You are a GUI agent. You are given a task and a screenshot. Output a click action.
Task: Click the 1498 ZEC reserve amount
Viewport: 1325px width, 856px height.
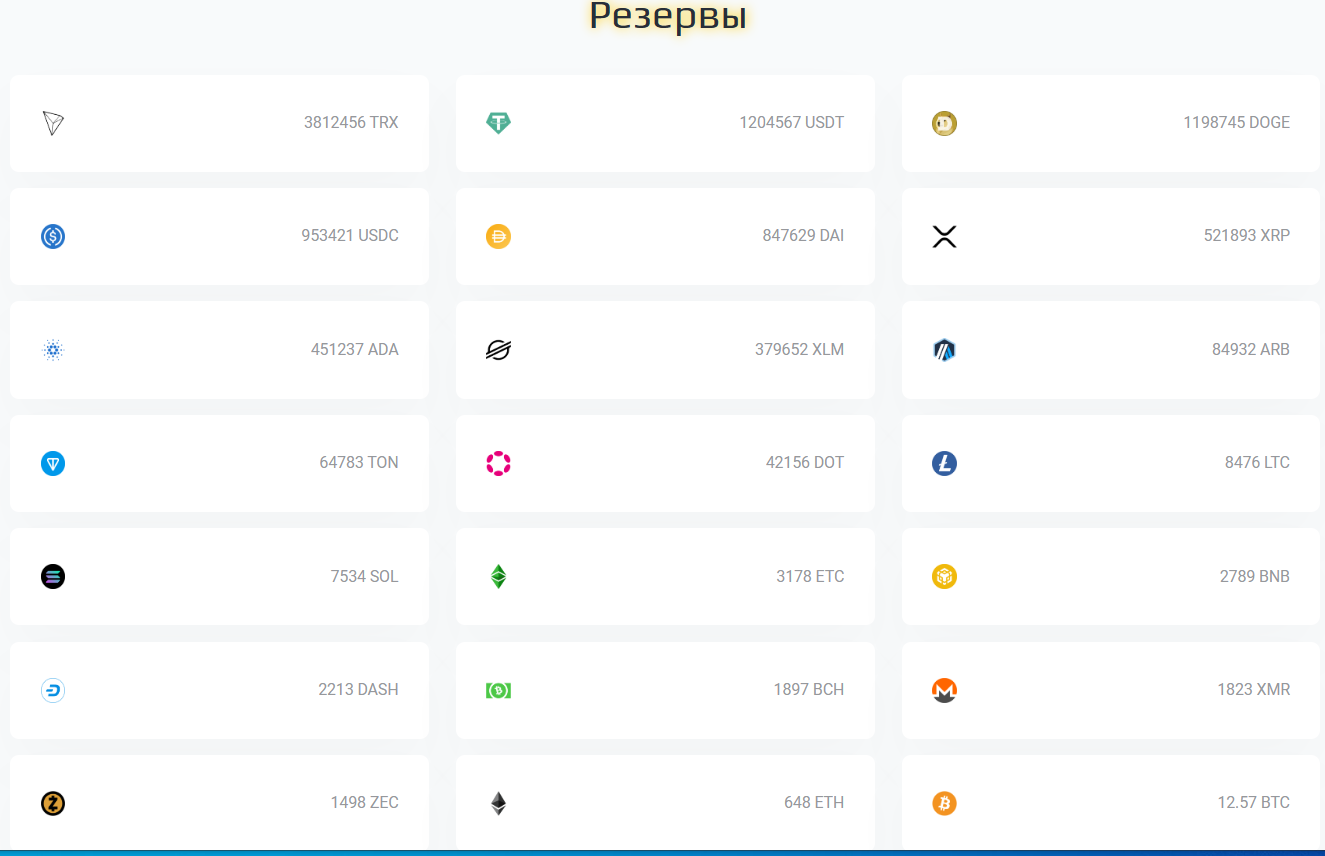(364, 802)
